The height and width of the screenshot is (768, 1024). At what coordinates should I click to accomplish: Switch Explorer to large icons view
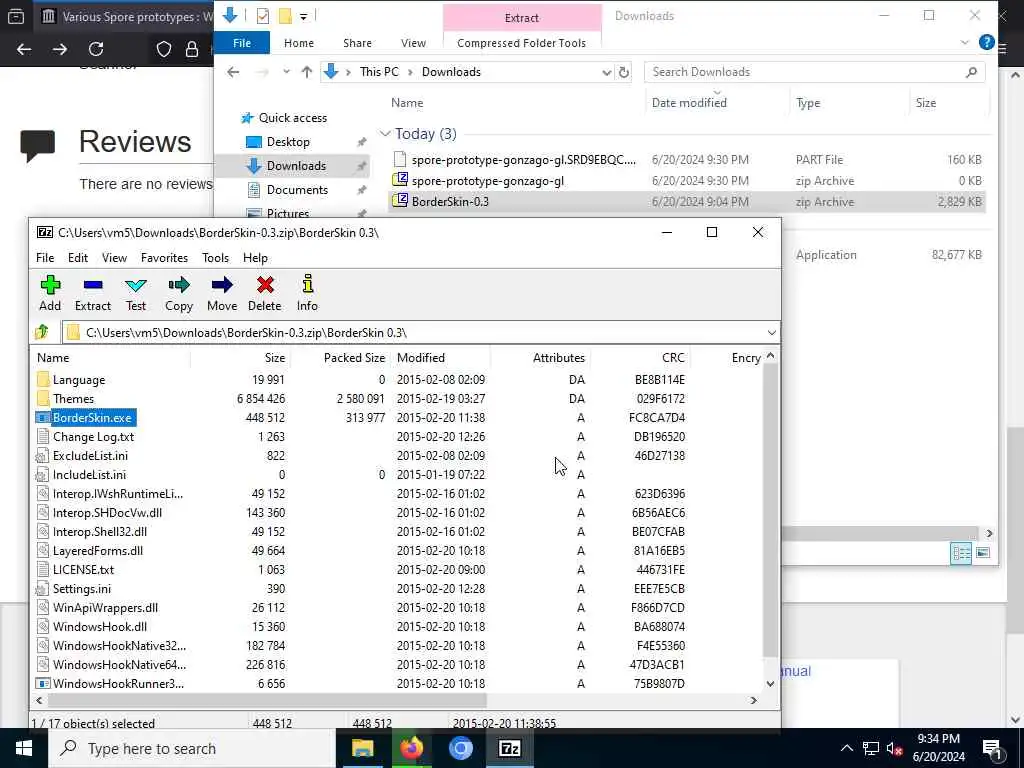[983, 553]
